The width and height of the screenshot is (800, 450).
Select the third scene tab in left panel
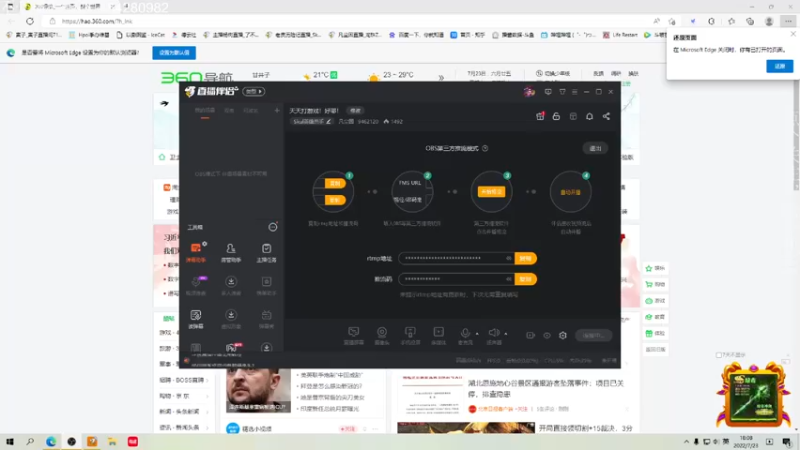[251, 111]
